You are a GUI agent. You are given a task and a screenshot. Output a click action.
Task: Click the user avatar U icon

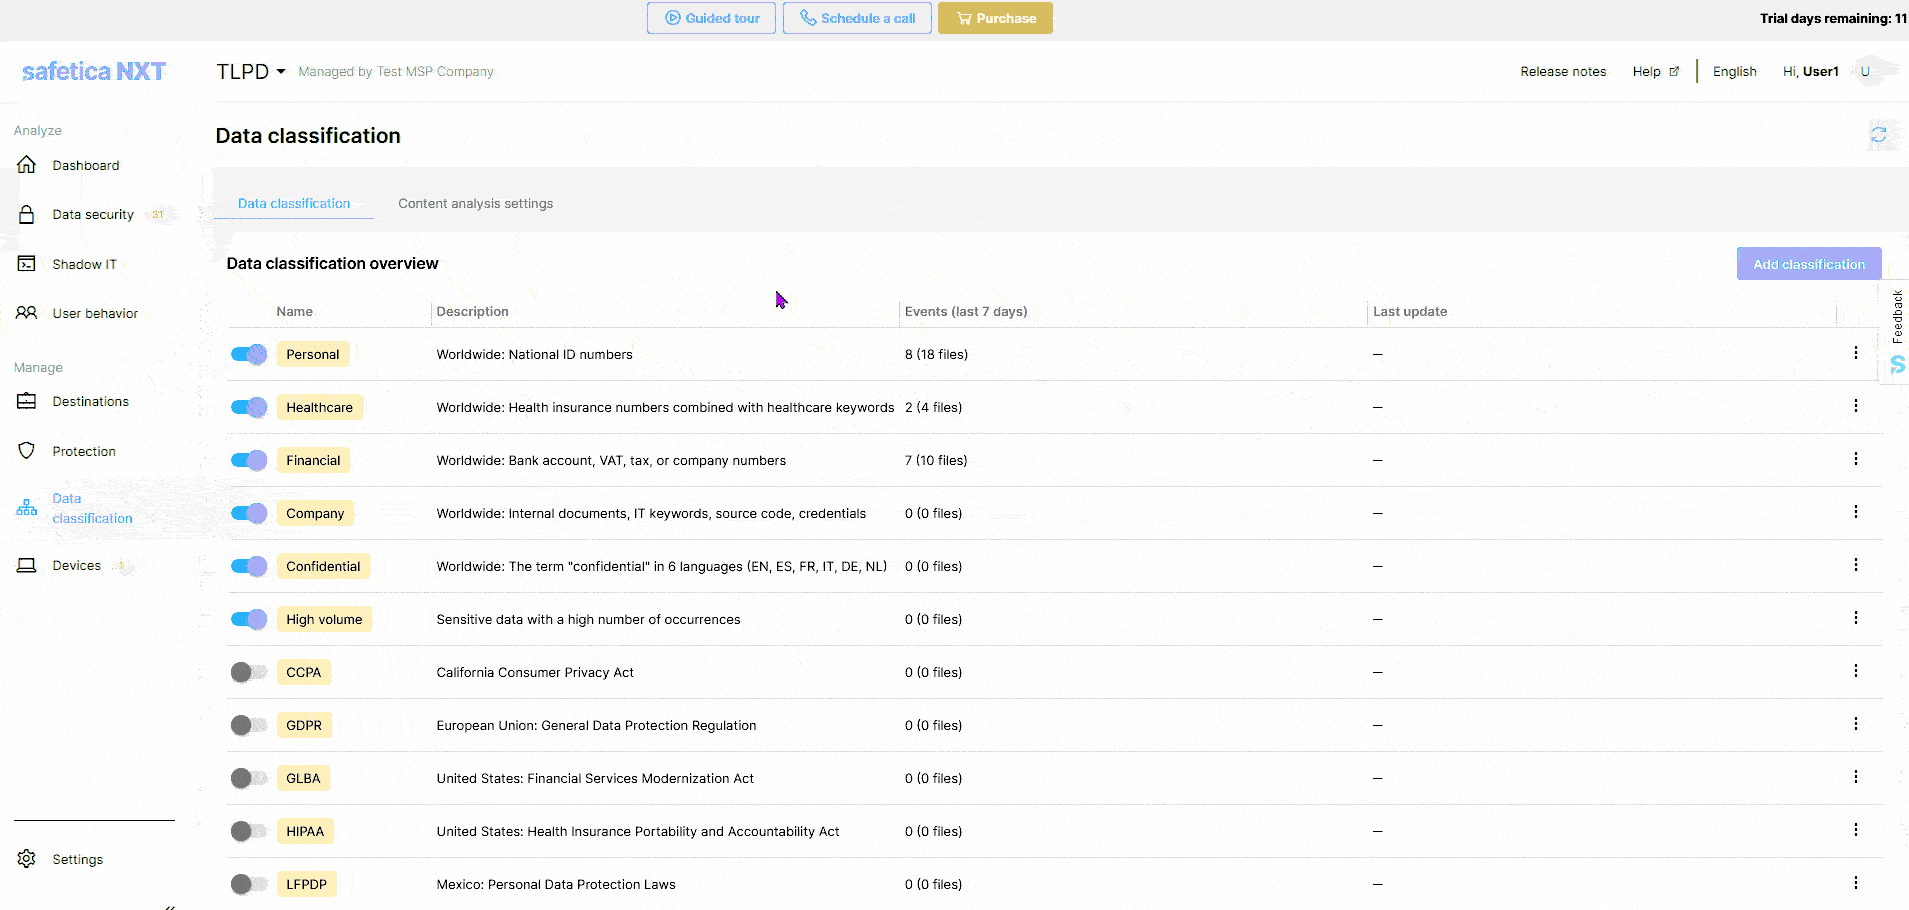point(1865,71)
